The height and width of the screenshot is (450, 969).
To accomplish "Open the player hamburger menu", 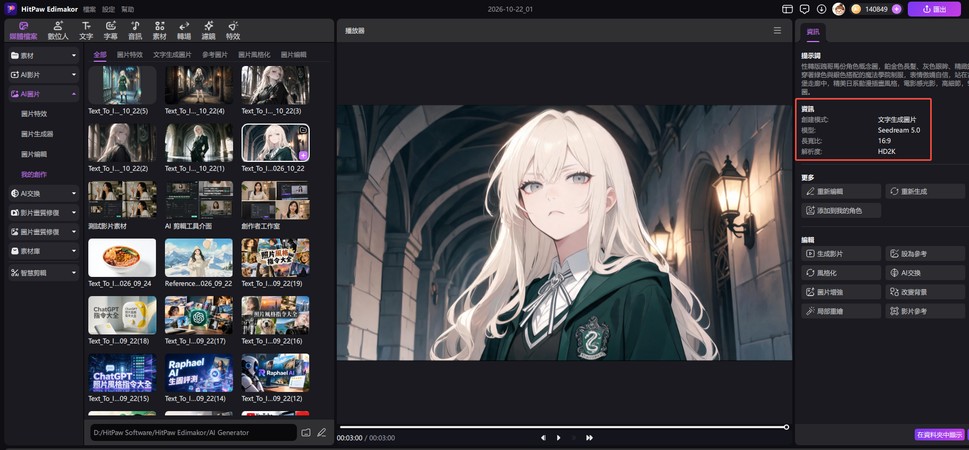I will pyautogui.click(x=777, y=30).
